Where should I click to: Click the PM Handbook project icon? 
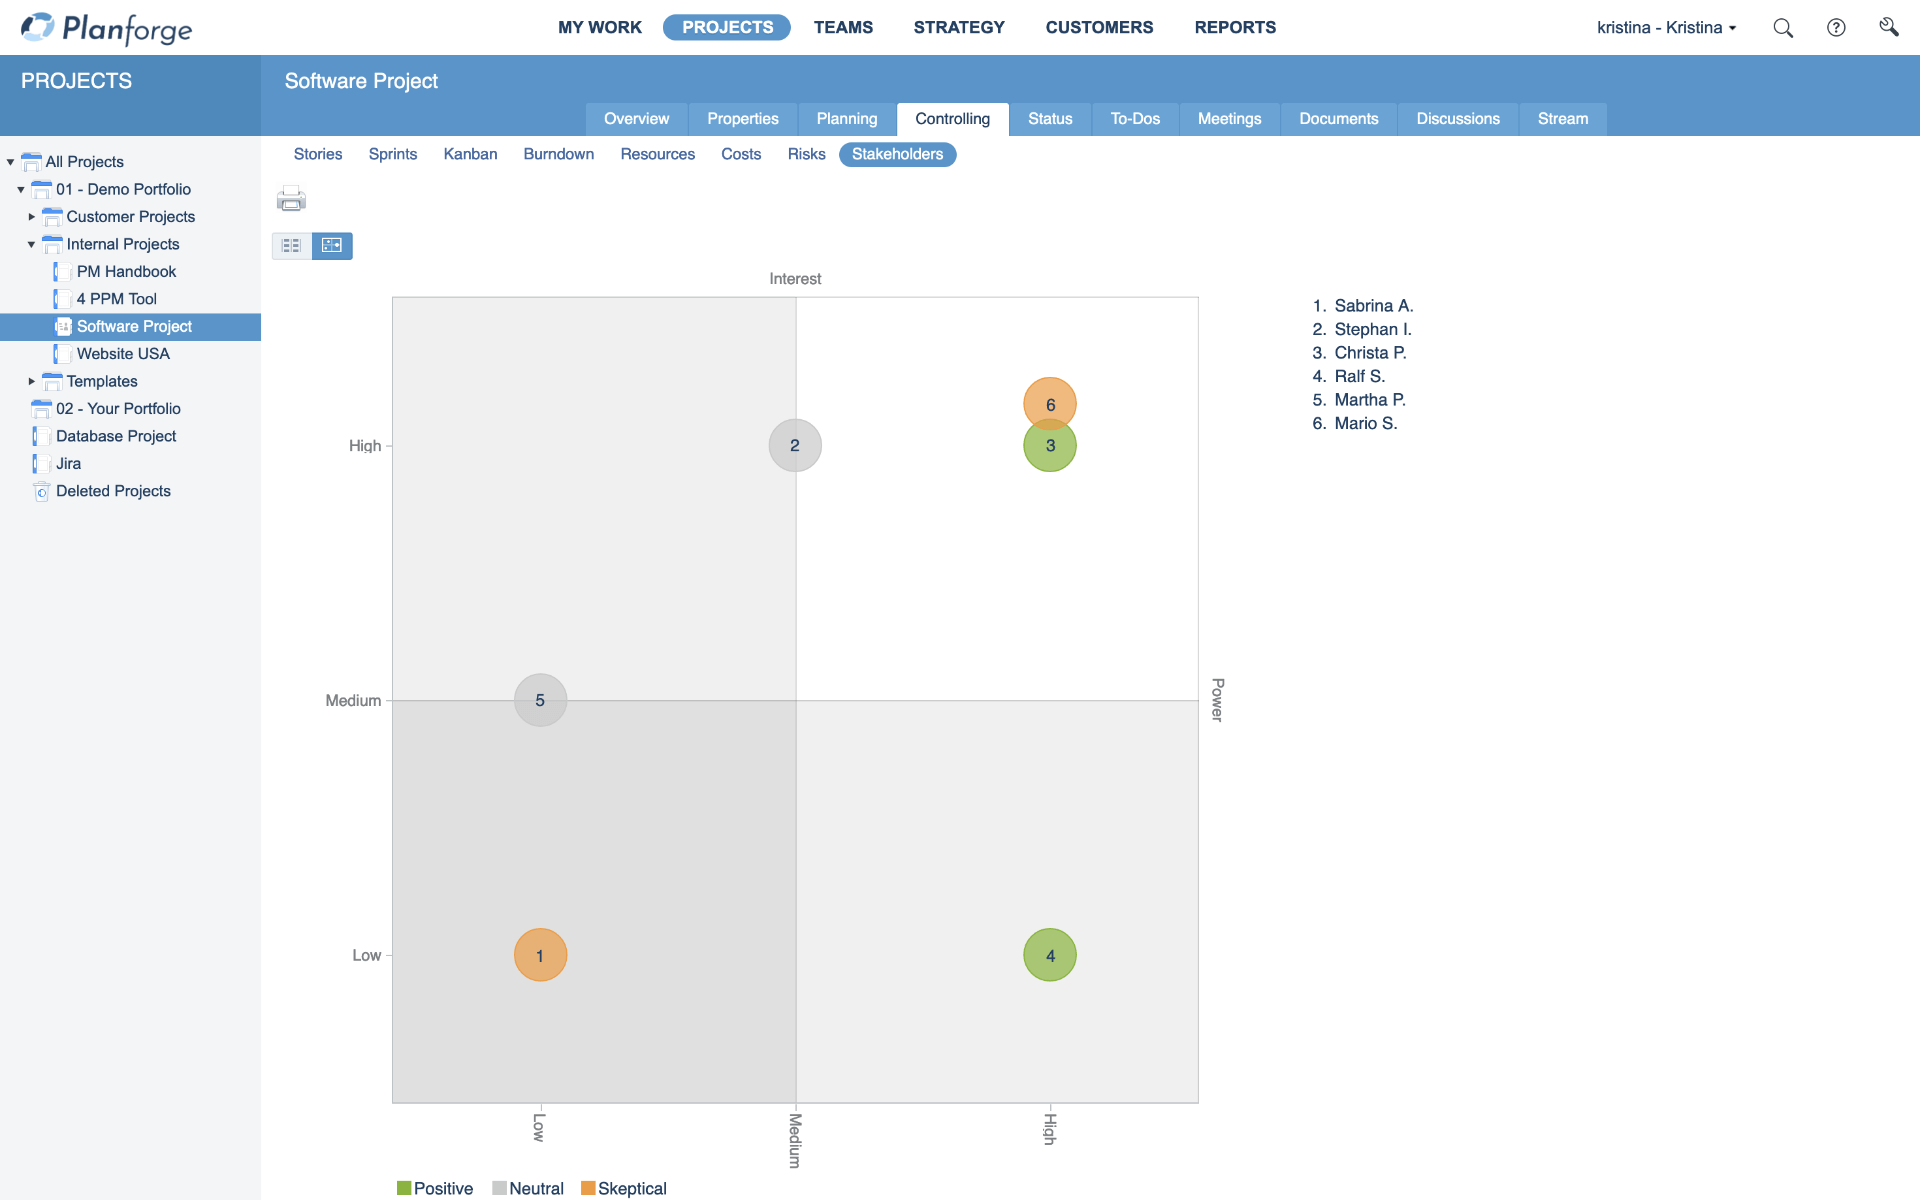pyautogui.click(x=62, y=272)
